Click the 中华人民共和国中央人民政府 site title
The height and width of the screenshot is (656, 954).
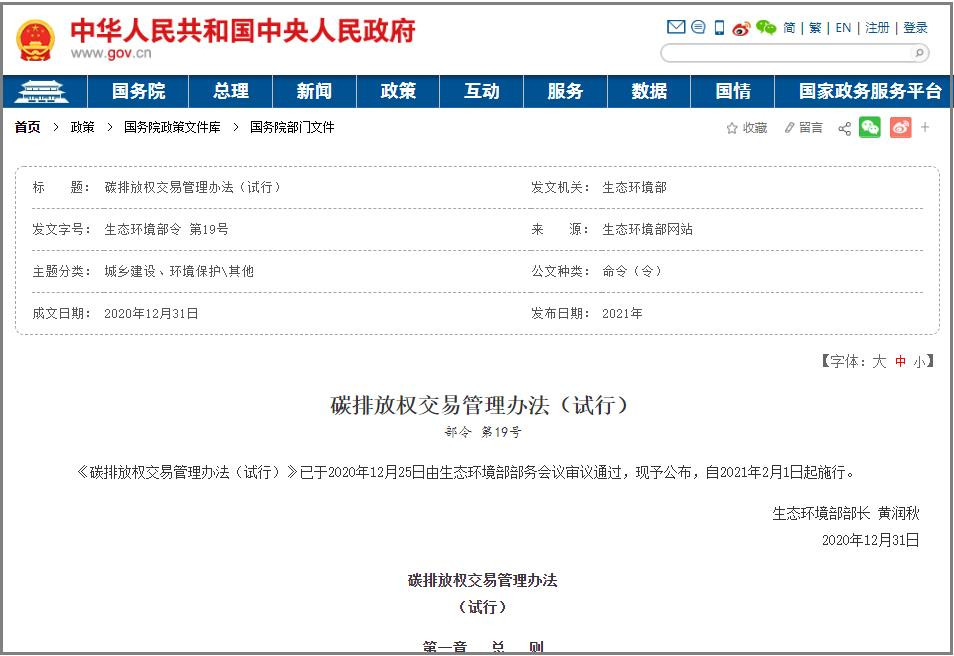click(x=243, y=30)
